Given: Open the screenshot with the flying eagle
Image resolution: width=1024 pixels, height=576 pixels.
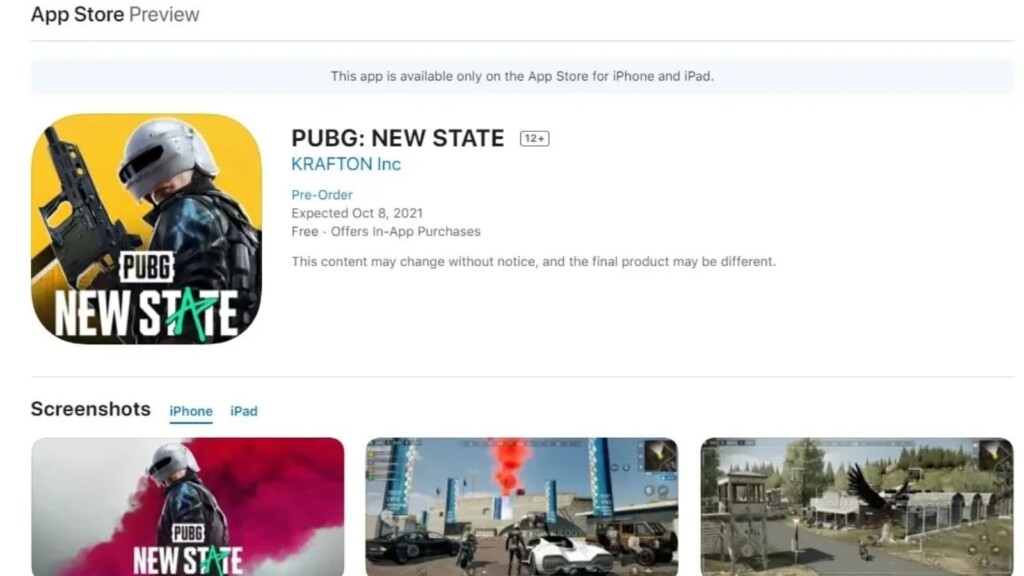Looking at the screenshot, I should click(x=857, y=507).
